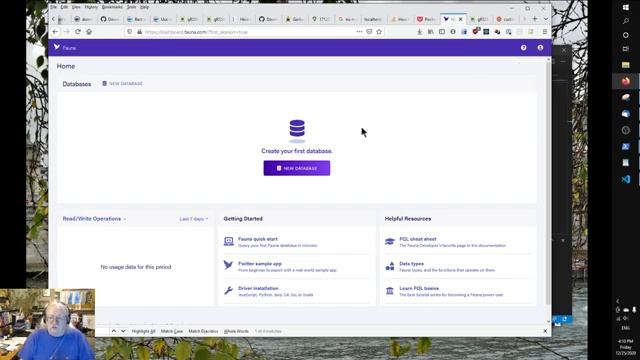Close the active Fauna tab
Image resolution: width=640 pixels, height=360 pixels.
(x=461, y=19)
